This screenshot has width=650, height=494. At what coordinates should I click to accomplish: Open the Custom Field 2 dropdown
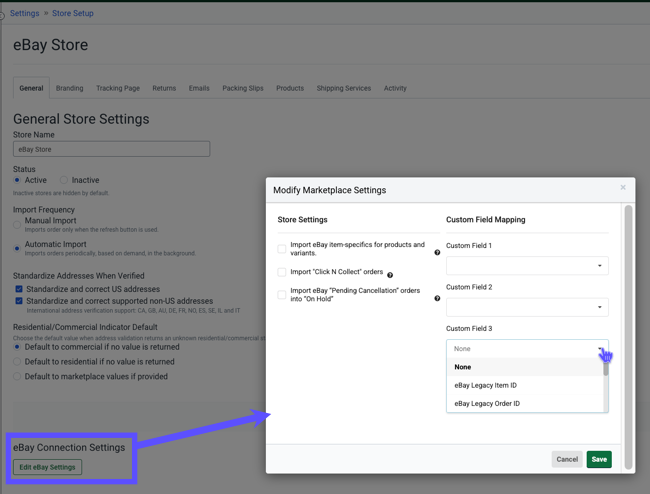pos(527,307)
